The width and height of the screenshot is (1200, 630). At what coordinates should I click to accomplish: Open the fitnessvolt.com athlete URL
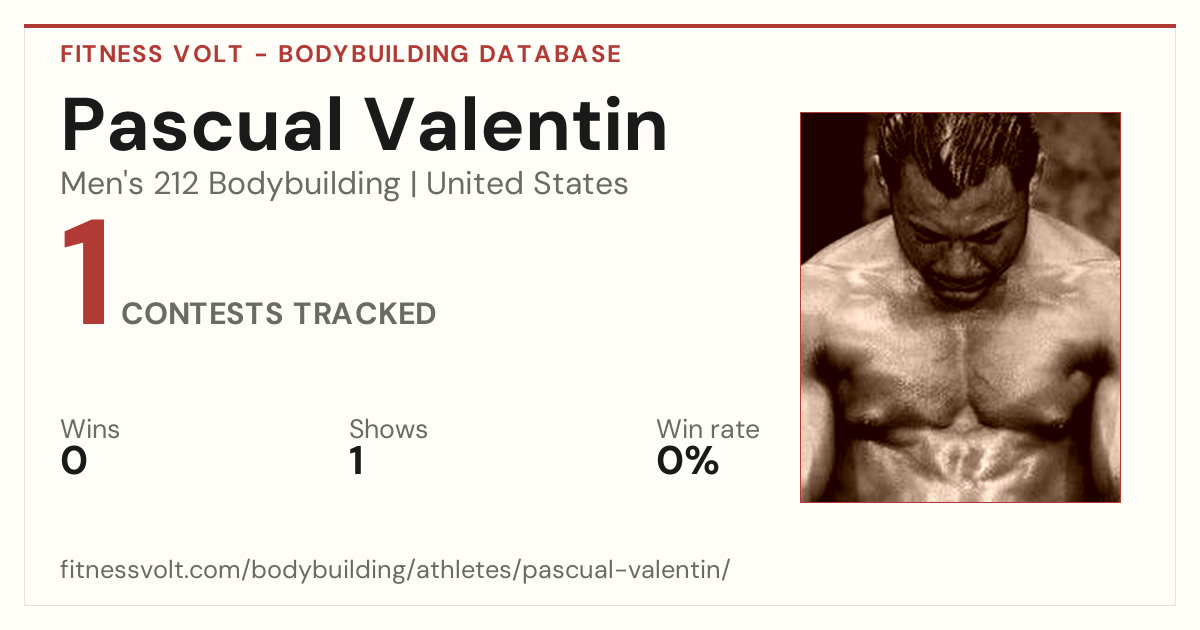[395, 571]
